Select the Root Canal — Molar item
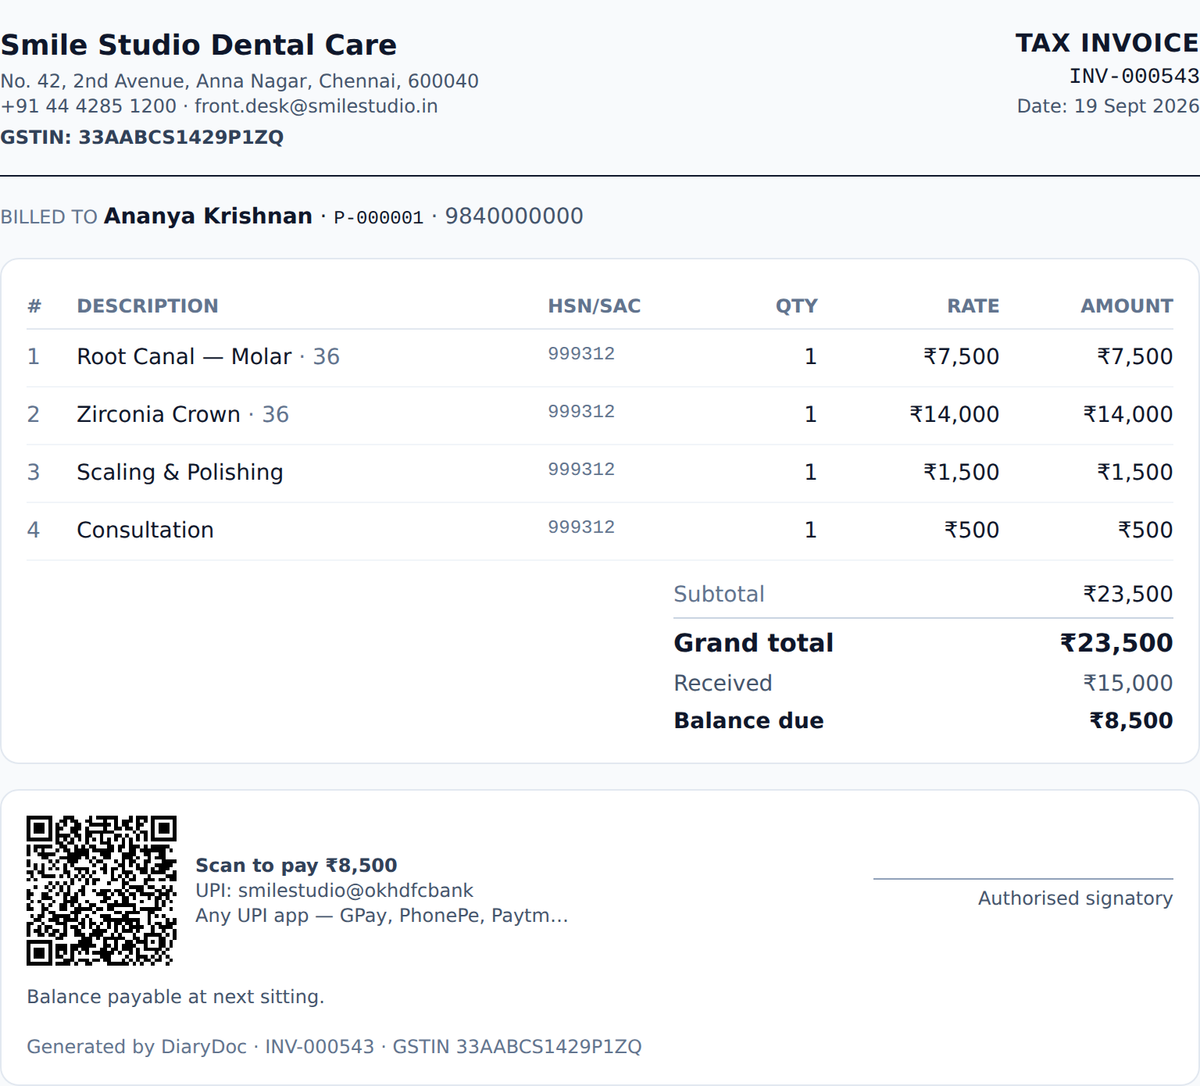 coord(184,357)
